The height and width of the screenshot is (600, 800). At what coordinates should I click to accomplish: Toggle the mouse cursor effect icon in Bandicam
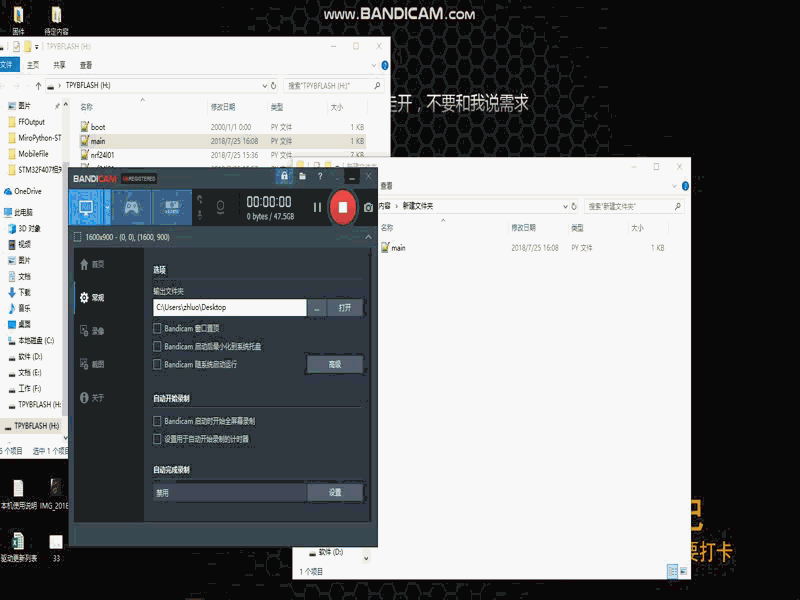point(200,199)
